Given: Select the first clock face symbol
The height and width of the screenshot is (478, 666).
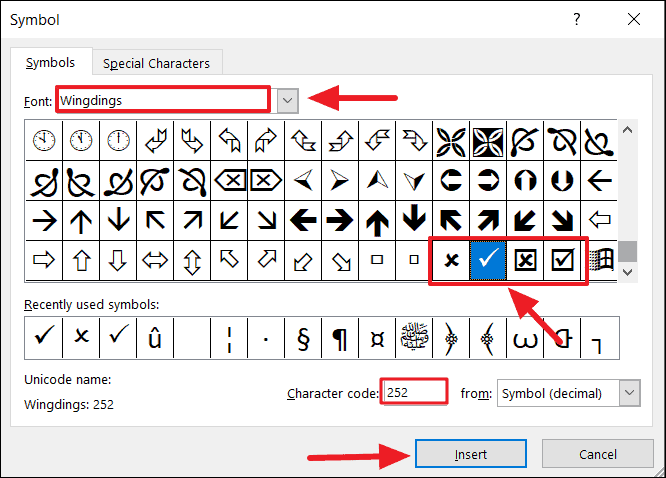Looking at the screenshot, I should 44,141.
